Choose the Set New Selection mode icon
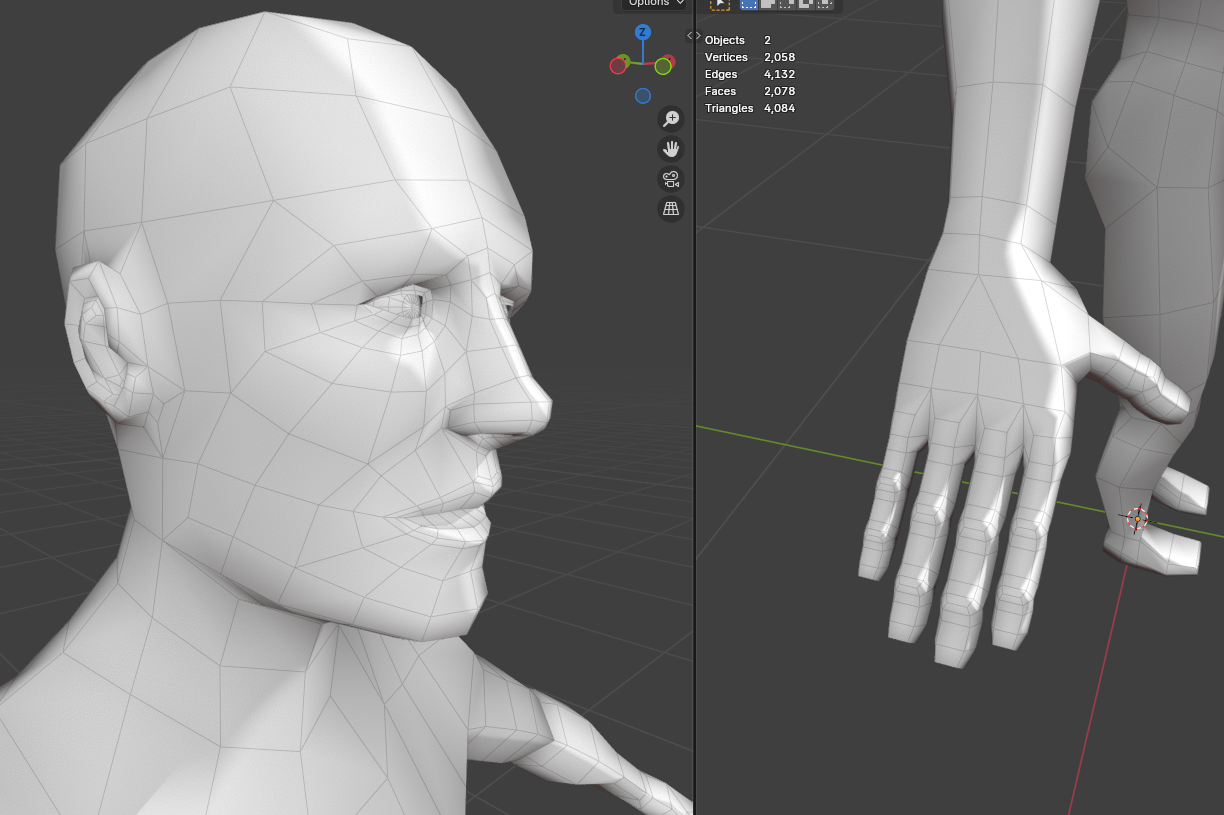This screenshot has height=815, width=1224. coord(749,4)
